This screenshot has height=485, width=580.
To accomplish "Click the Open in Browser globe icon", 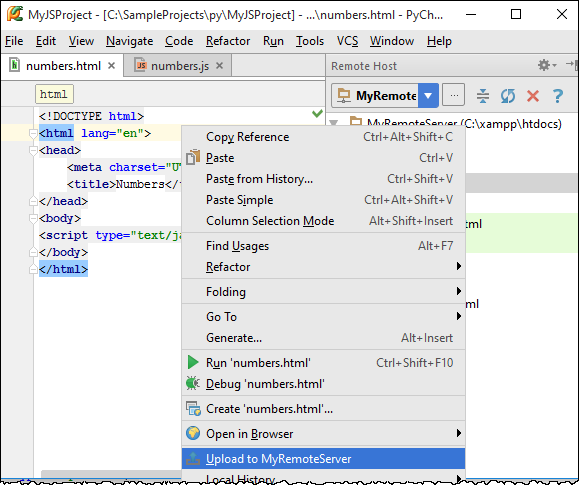I will click(193, 433).
